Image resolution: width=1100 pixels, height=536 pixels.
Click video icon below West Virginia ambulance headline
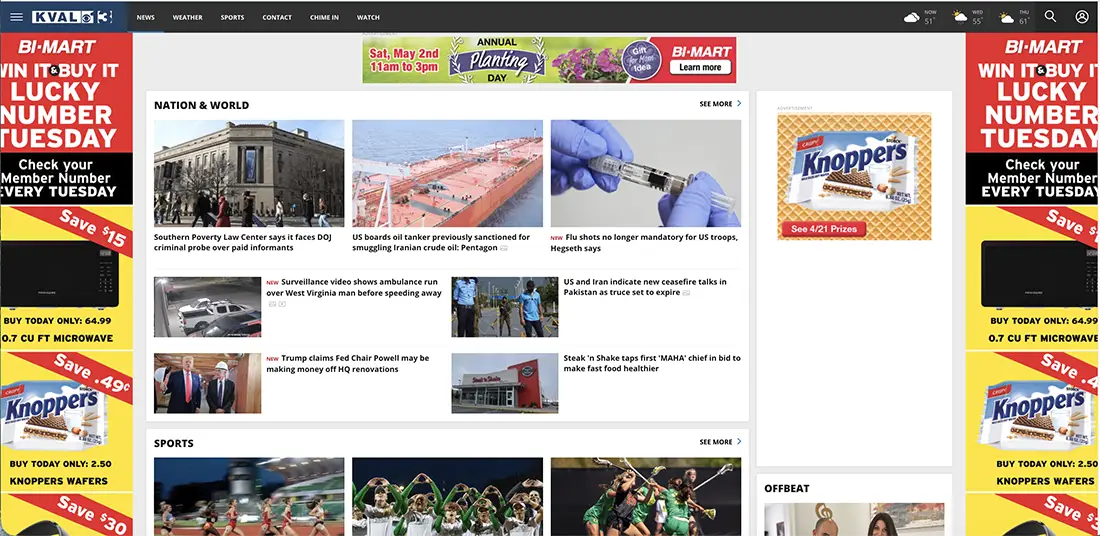[282, 304]
